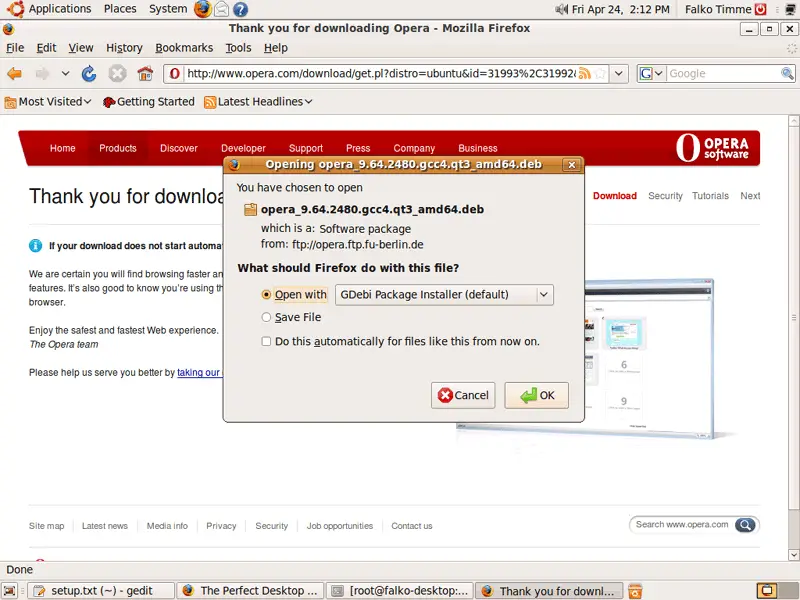The height and width of the screenshot is (600, 800).
Task: Bookmark this page with the star icon
Action: tap(601, 74)
